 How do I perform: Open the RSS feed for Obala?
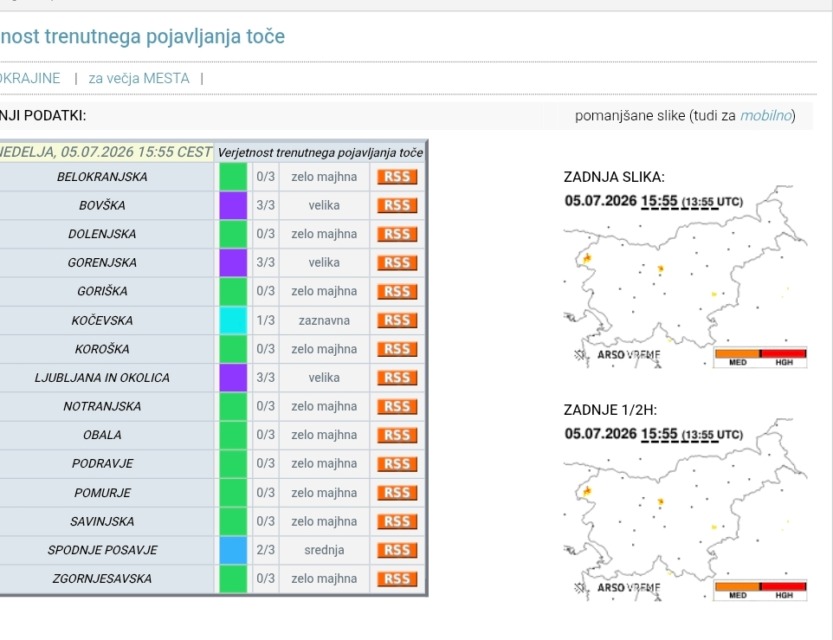point(397,435)
